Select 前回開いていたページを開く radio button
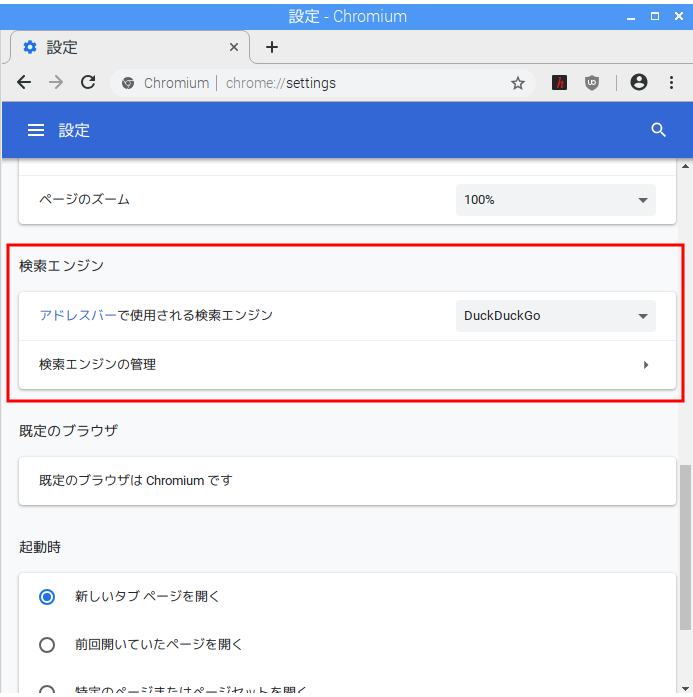The image size is (693, 697). click(47, 645)
